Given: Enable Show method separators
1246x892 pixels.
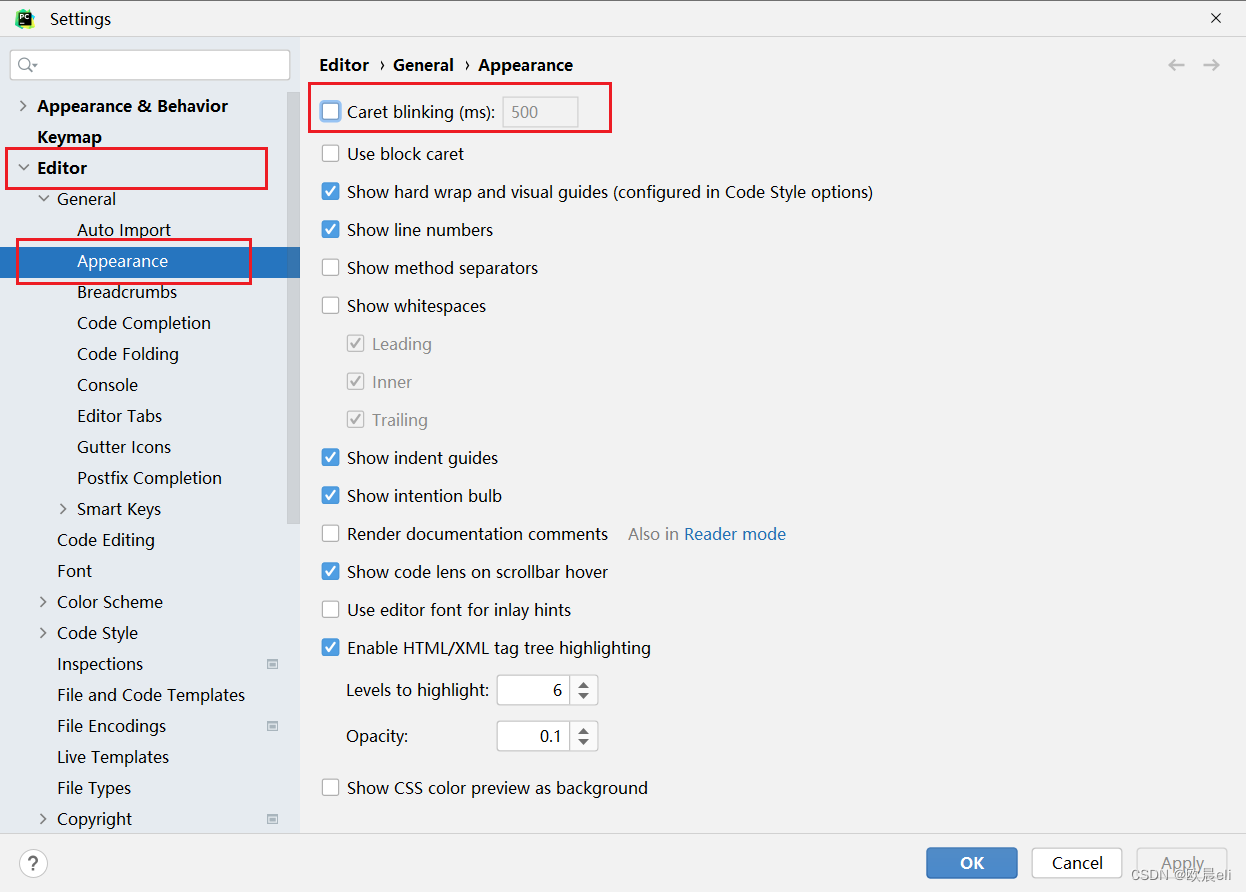Looking at the screenshot, I should [x=331, y=268].
